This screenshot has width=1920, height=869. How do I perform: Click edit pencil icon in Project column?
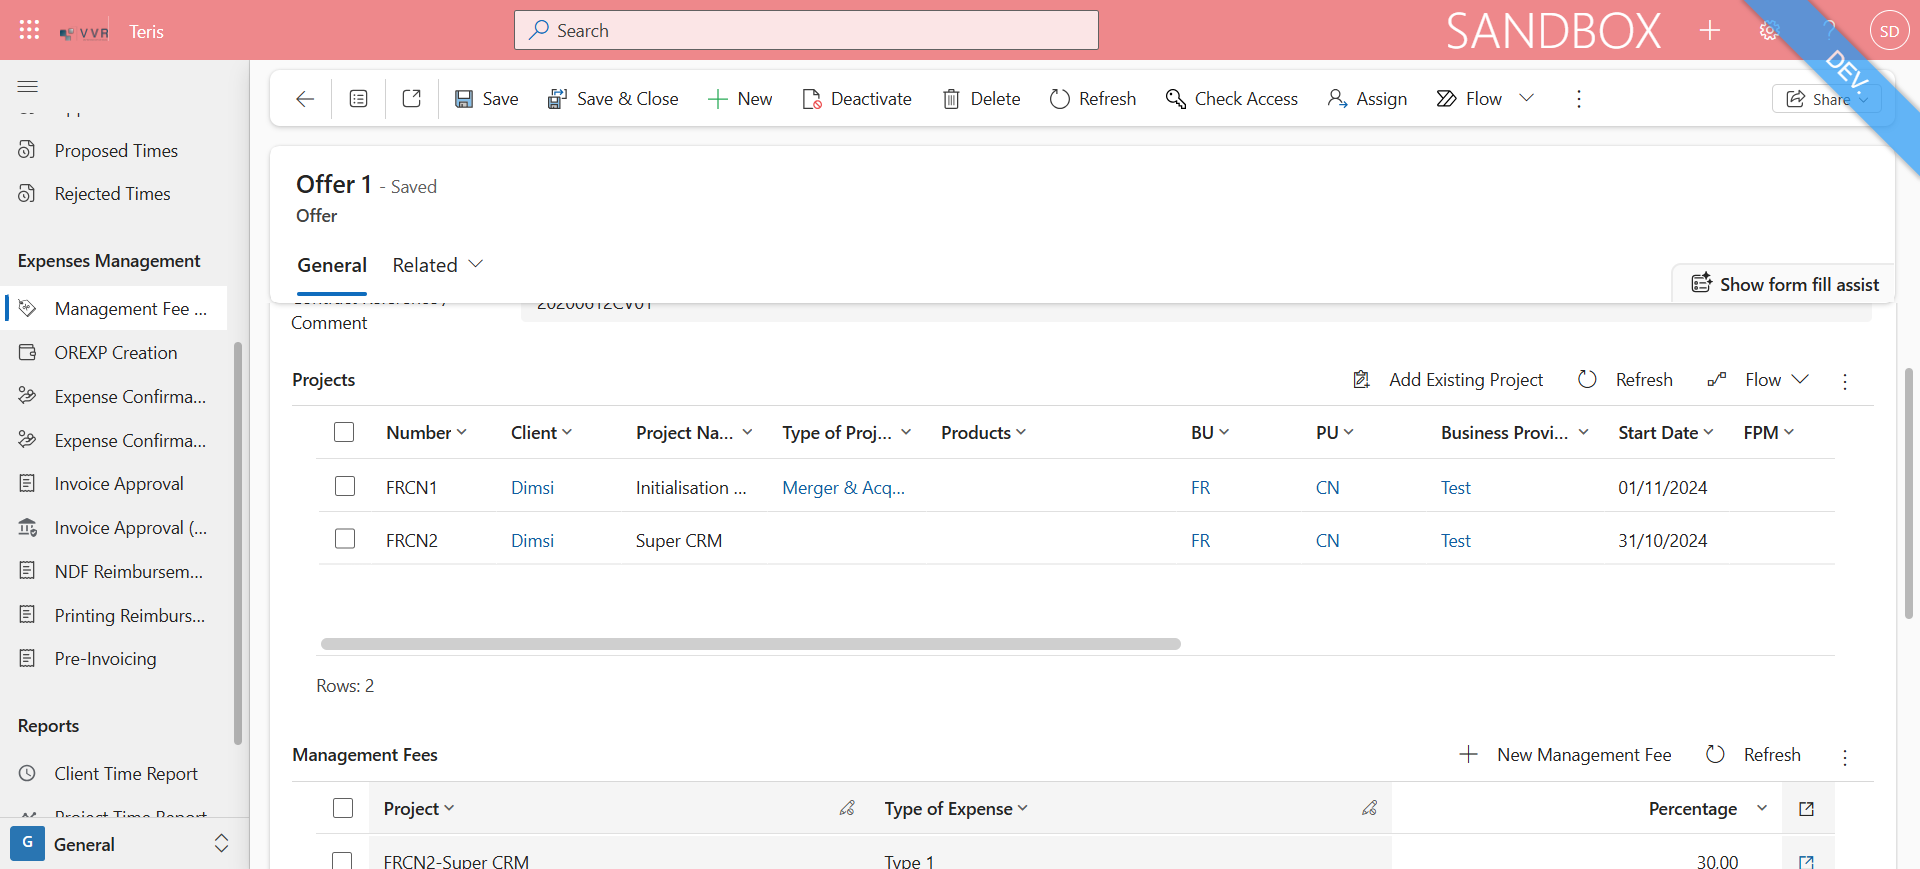pos(847,808)
